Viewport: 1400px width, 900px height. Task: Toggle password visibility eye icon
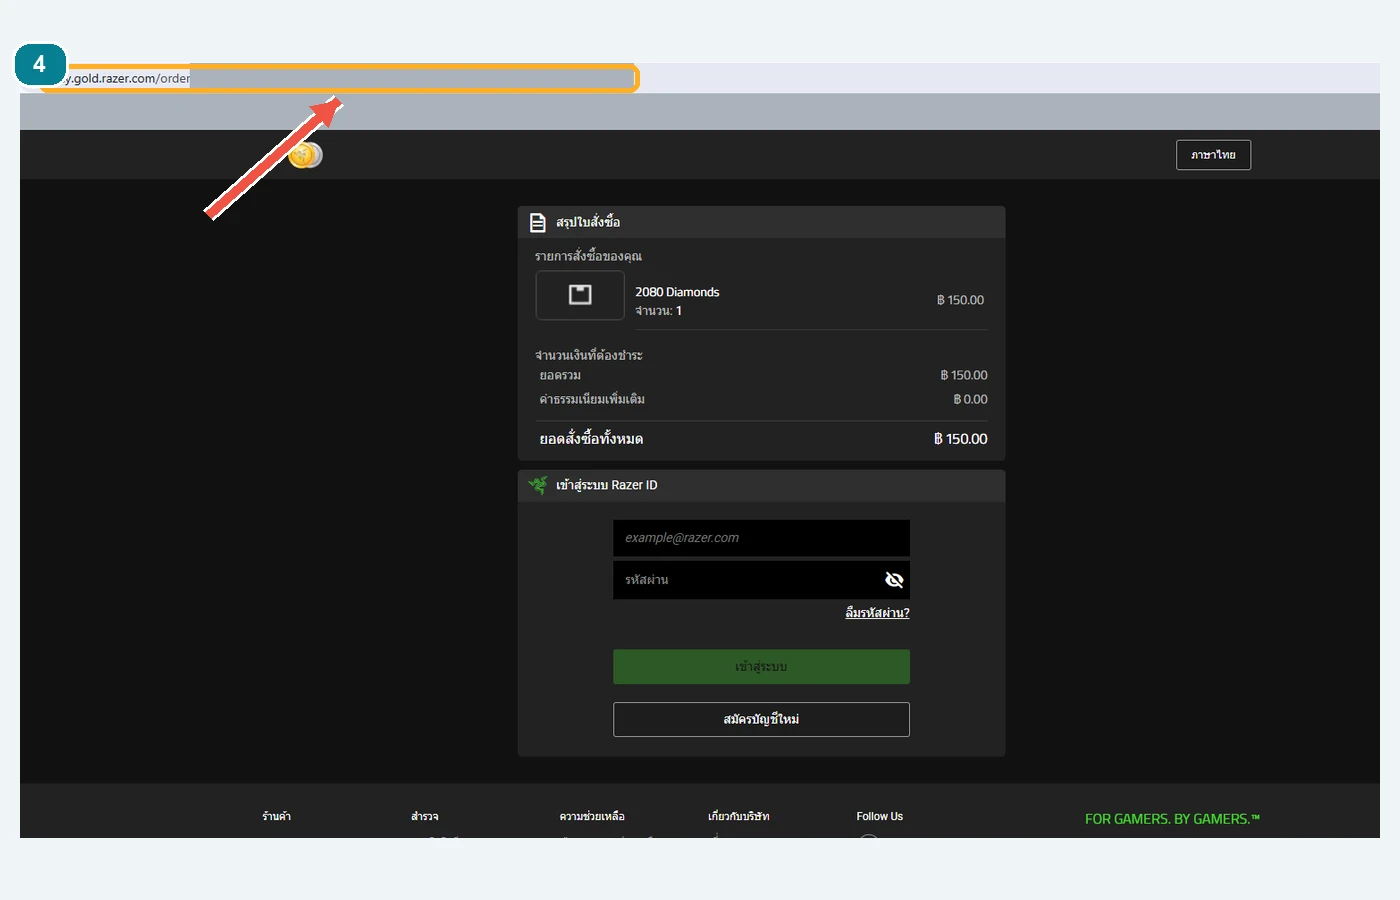click(x=894, y=580)
